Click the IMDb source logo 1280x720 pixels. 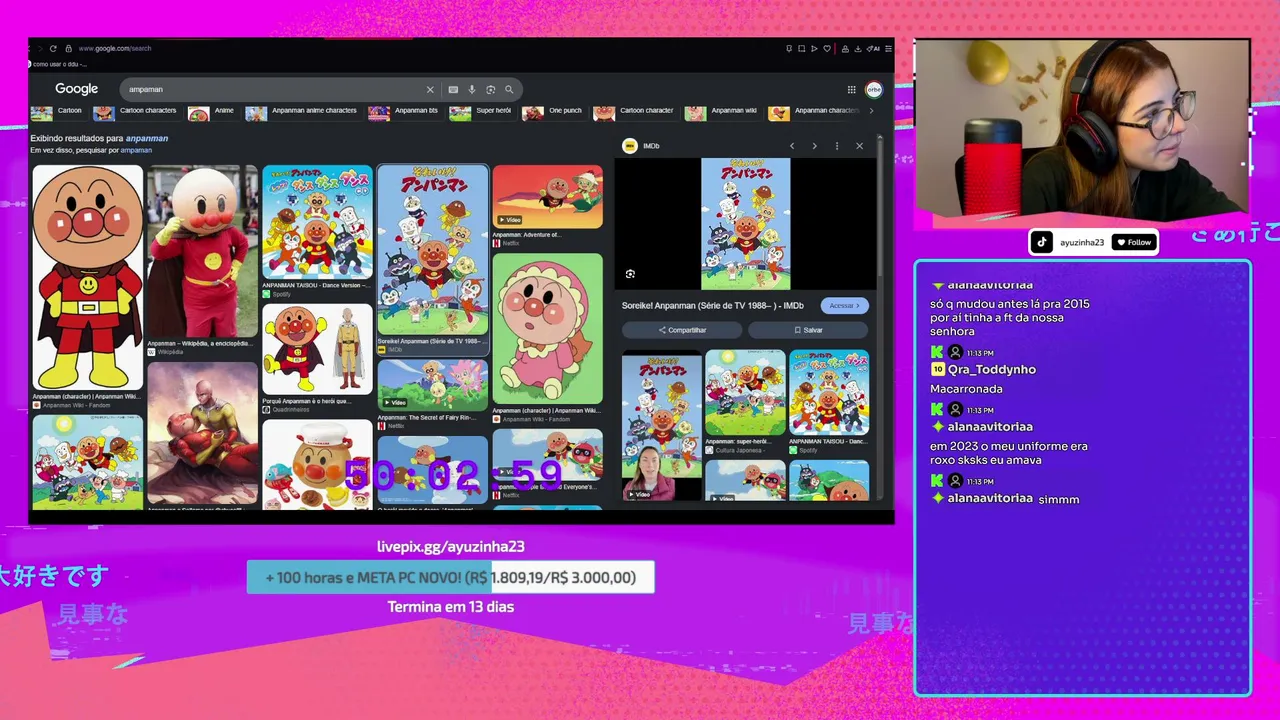(x=630, y=146)
